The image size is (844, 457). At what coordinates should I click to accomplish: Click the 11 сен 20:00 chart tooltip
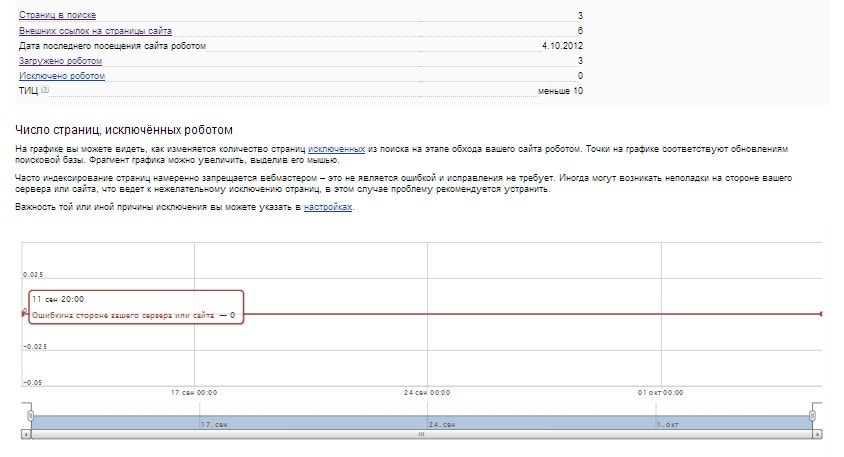pyautogui.click(x=134, y=307)
